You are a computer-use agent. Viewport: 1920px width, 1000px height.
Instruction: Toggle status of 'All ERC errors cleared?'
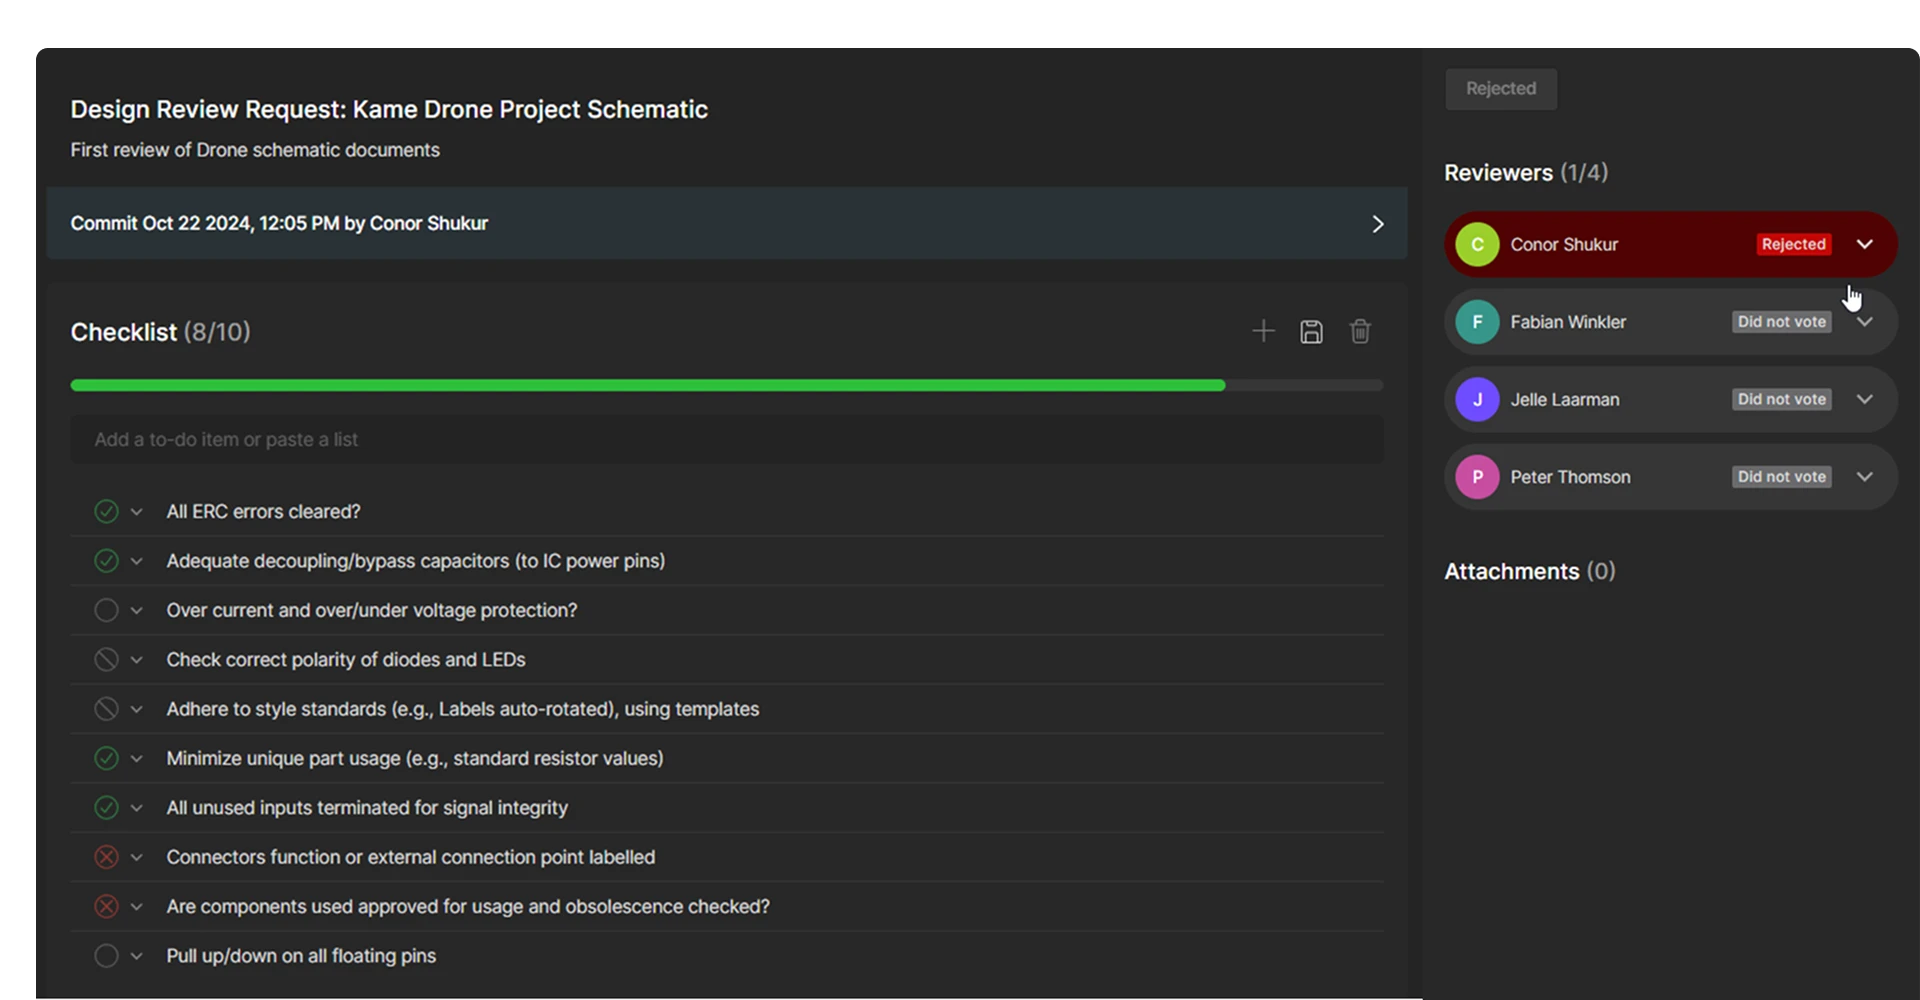106,512
